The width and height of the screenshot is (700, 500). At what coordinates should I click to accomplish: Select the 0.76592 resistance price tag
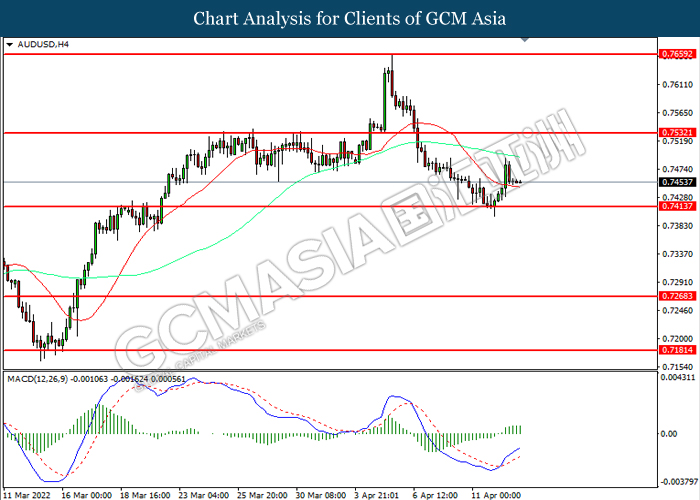pyautogui.click(x=677, y=54)
